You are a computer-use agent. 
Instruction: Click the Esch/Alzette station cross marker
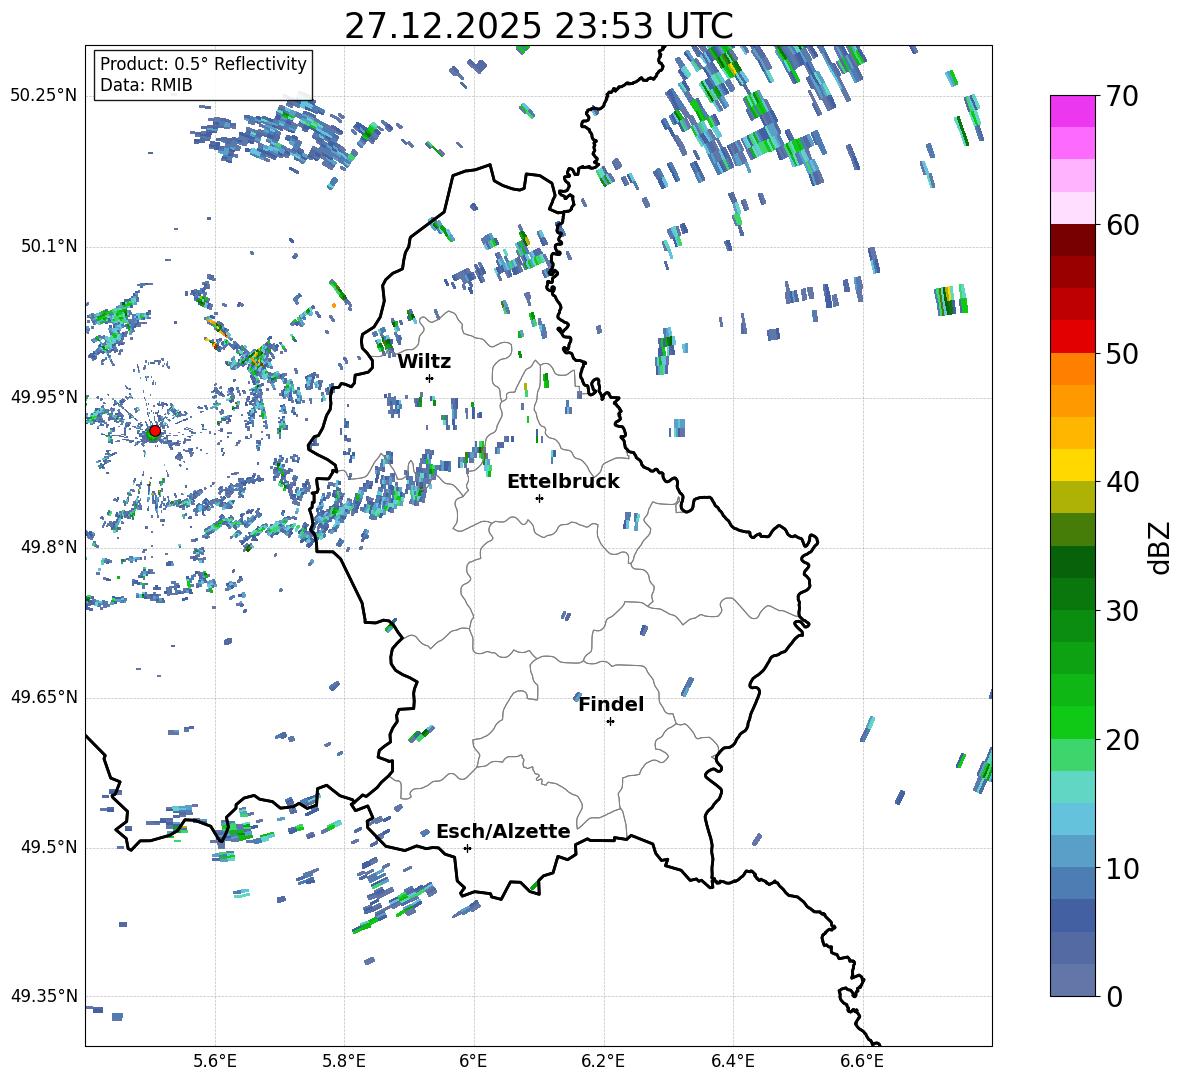tap(467, 848)
